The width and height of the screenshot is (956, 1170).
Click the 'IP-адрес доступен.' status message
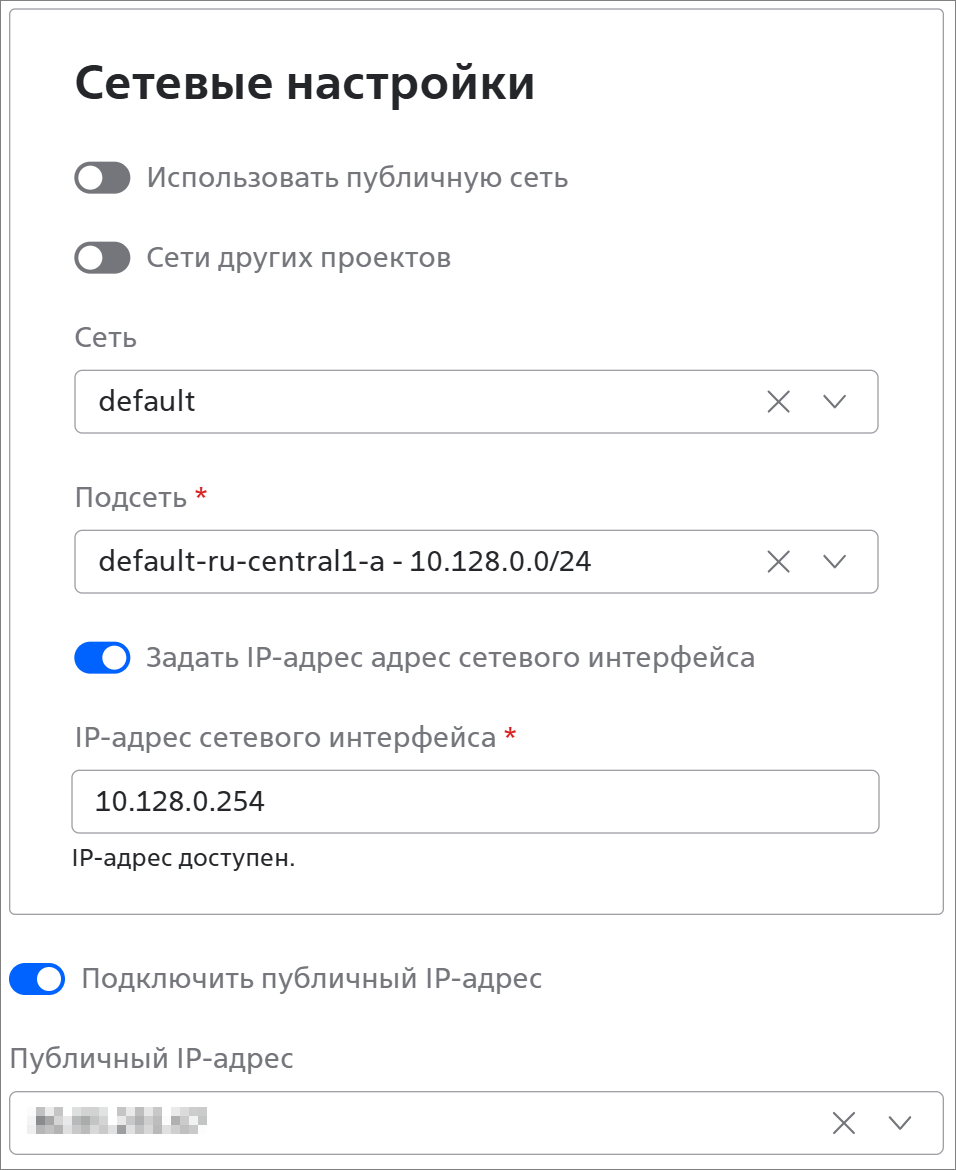tap(184, 859)
